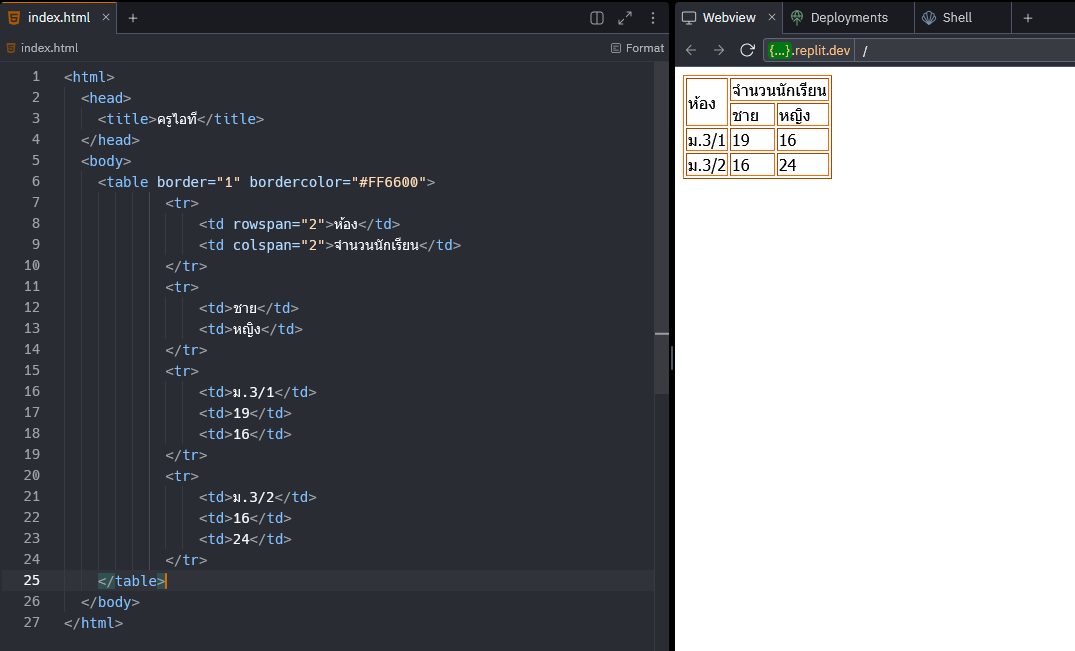The image size is (1075, 651).
Task: Click index.html in the breadcrumb bar
Action: pos(48,48)
